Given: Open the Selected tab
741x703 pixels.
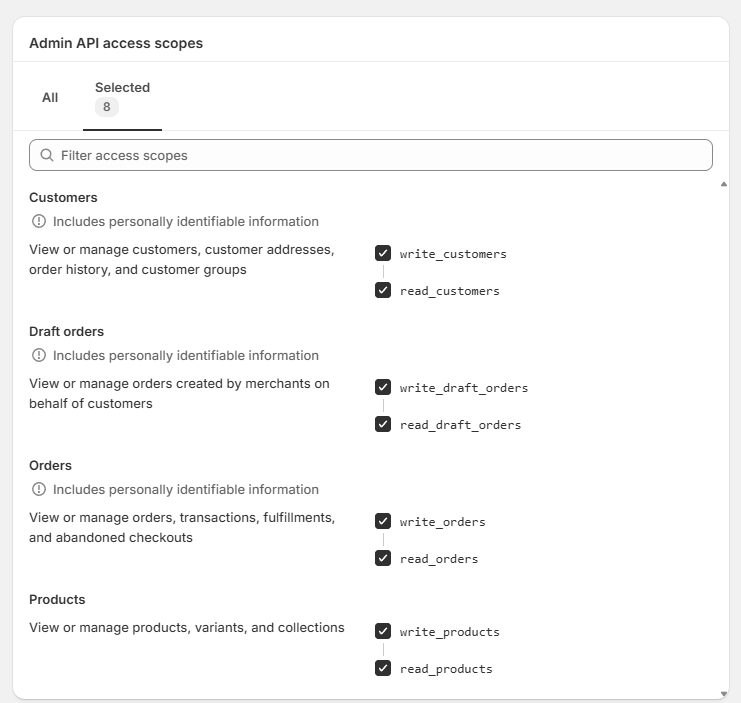Looking at the screenshot, I should click(x=122, y=88).
